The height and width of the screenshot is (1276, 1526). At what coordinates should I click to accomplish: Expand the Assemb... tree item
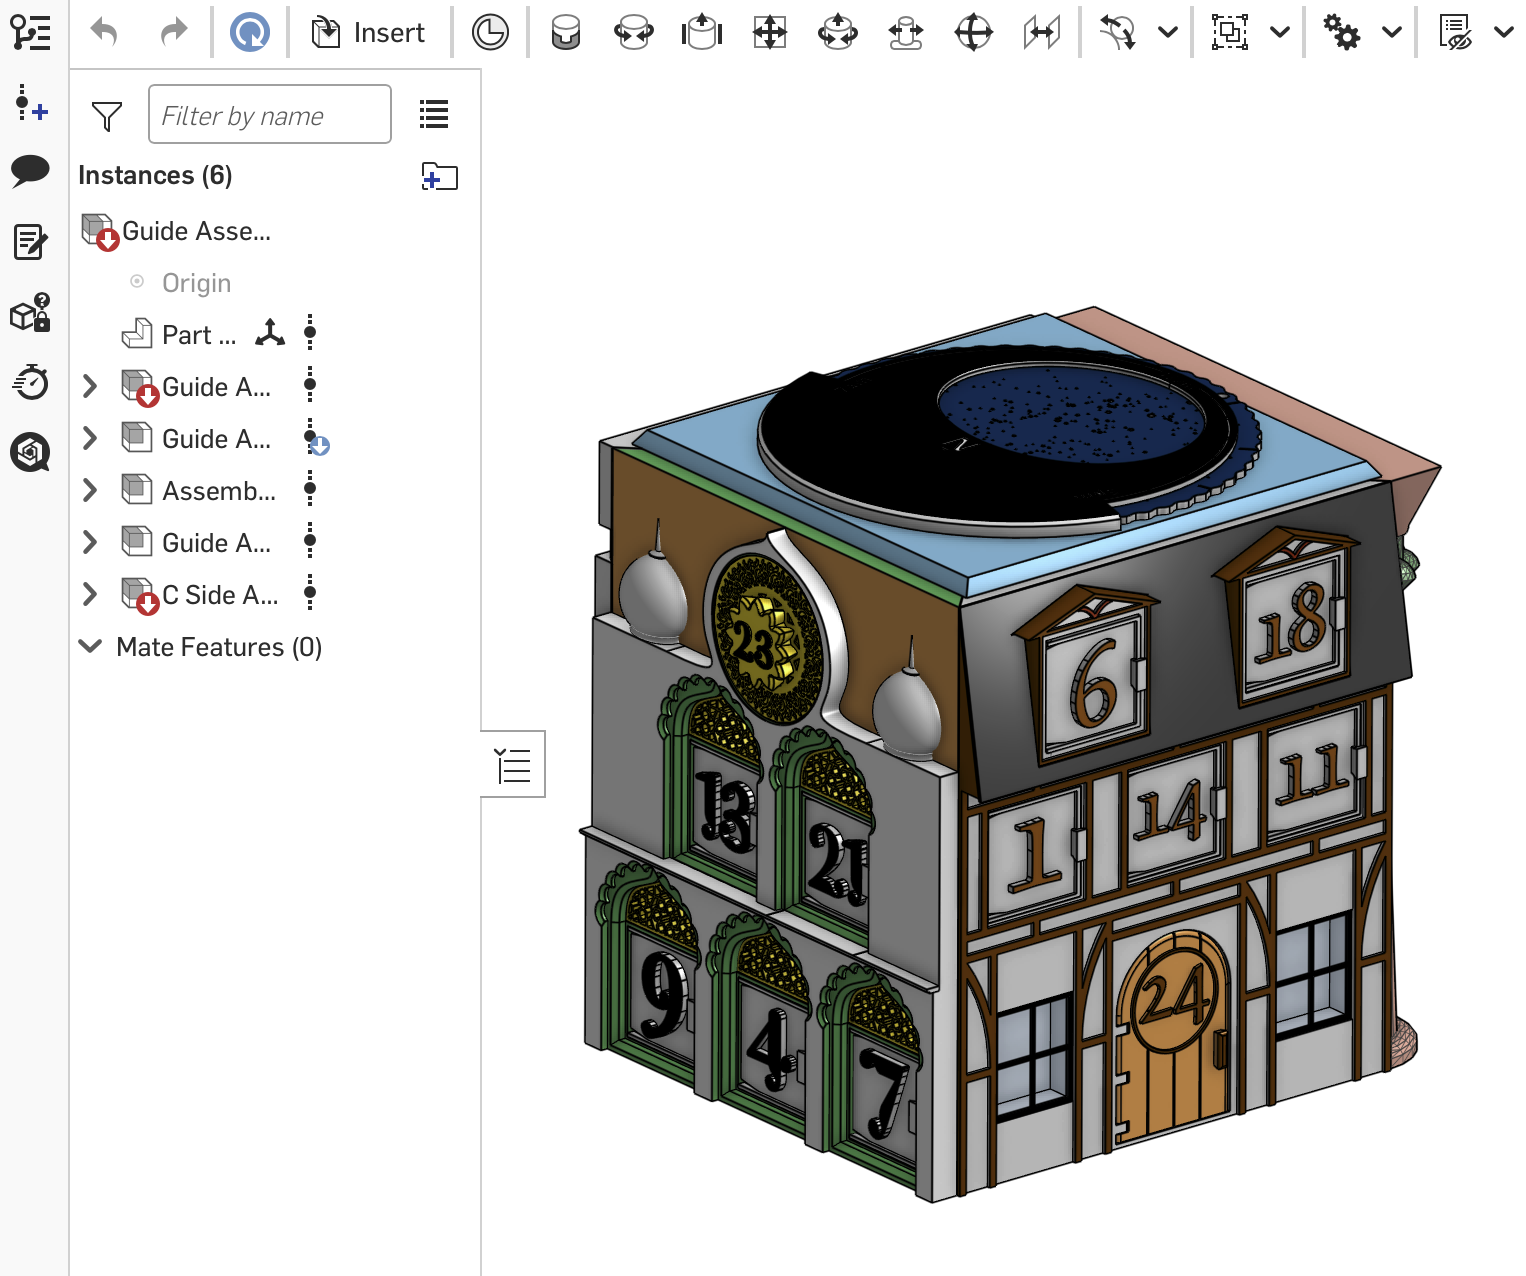(x=90, y=490)
